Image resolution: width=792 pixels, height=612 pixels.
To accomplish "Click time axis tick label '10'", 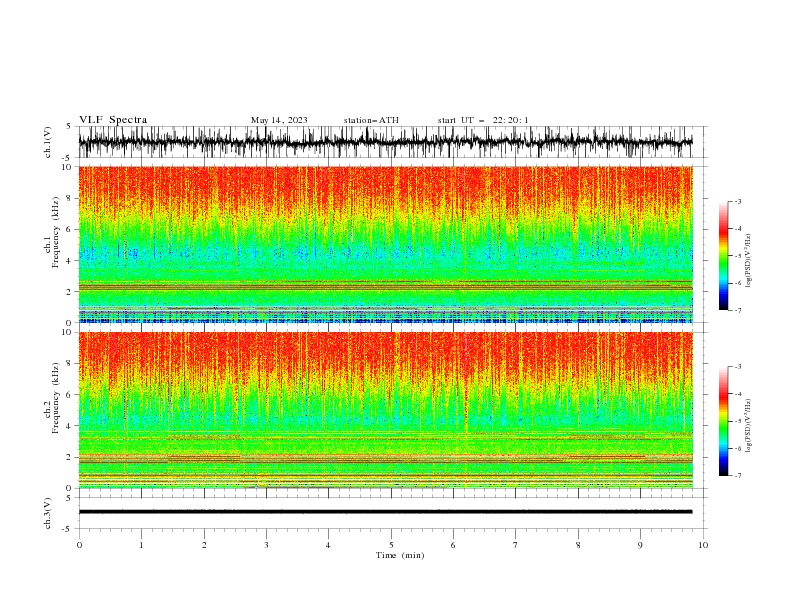I will [x=703, y=545].
